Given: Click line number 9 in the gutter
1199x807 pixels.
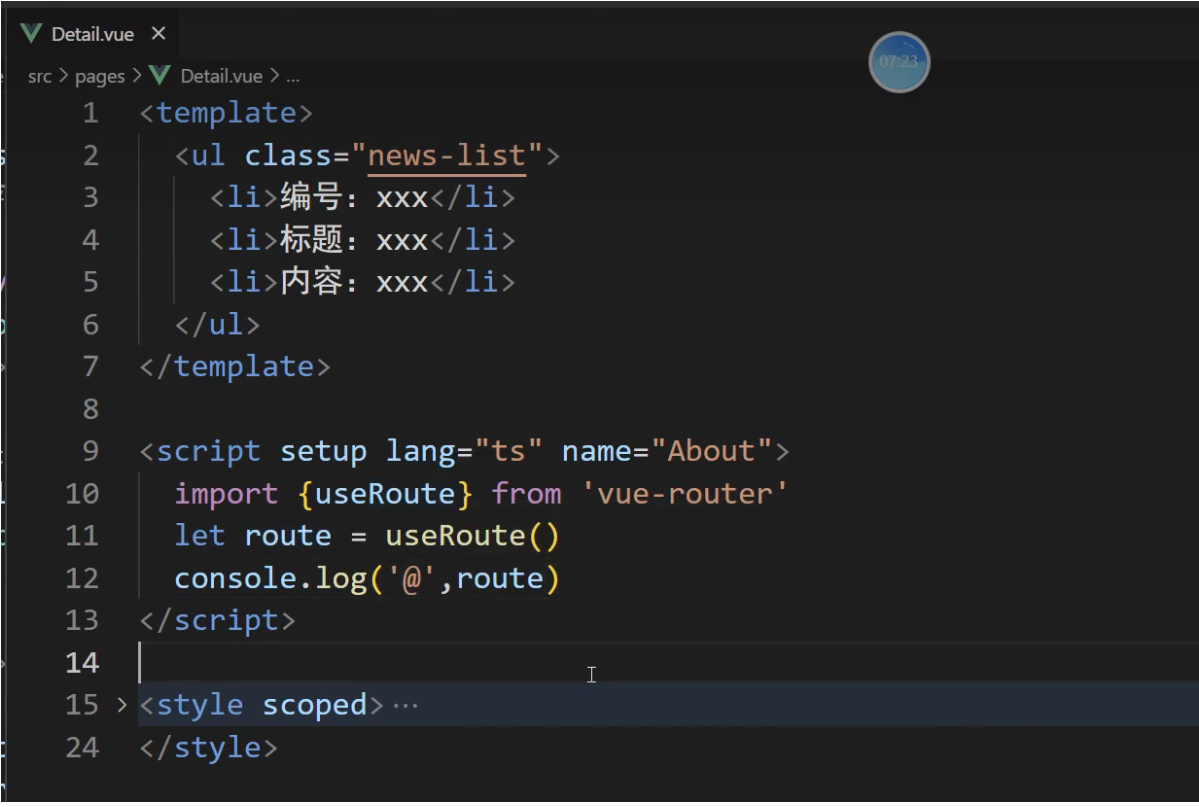Looking at the screenshot, I should [x=90, y=451].
